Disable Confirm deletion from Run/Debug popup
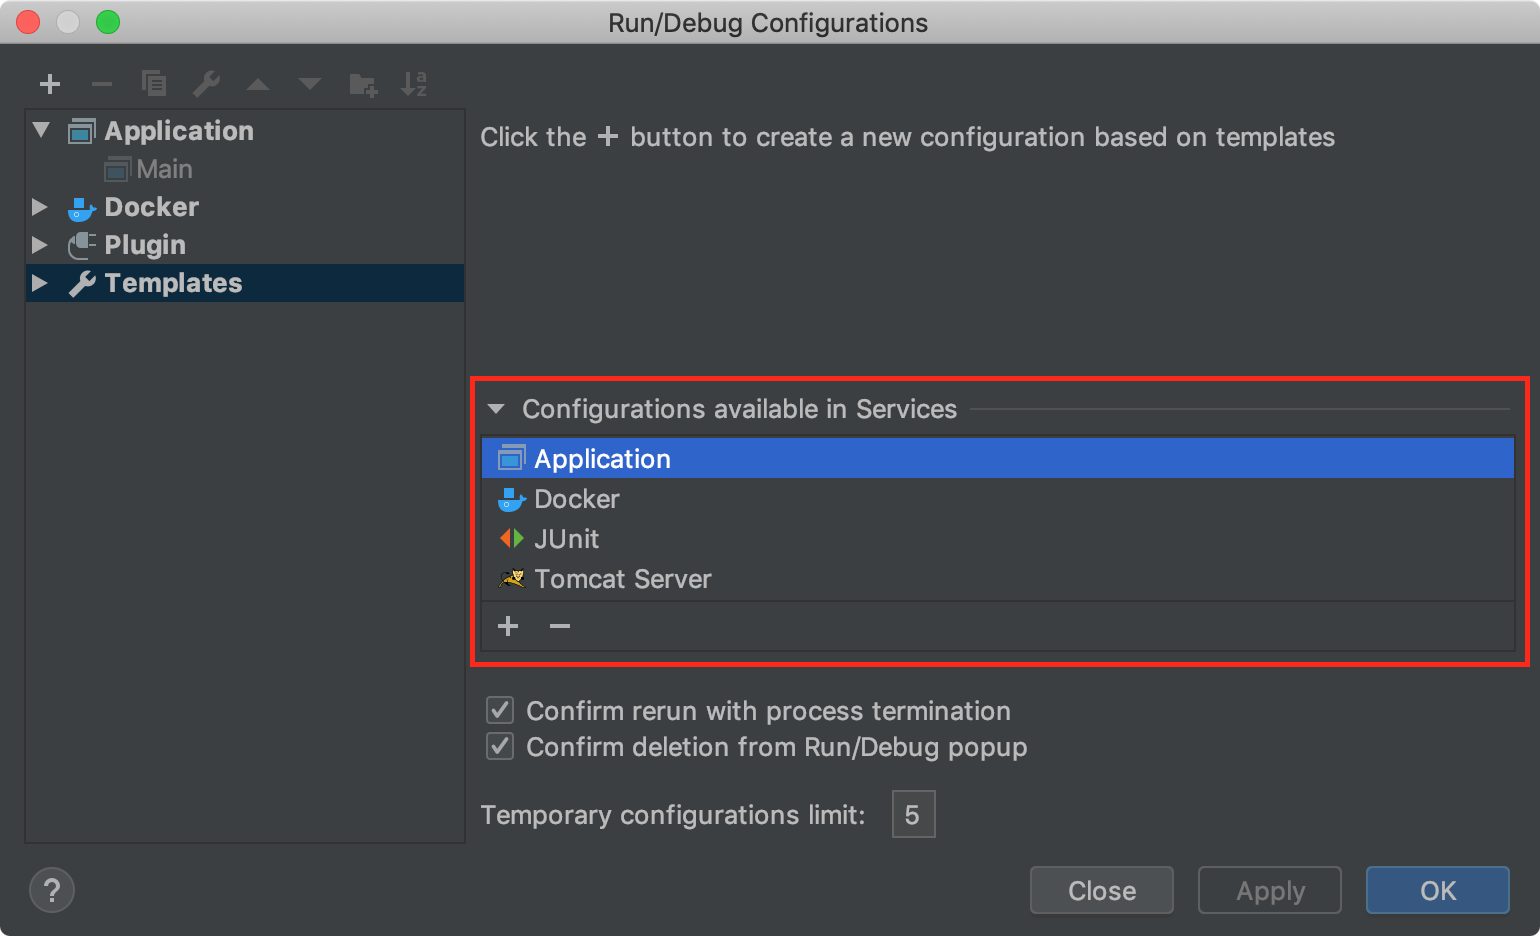This screenshot has width=1540, height=936. 499,746
